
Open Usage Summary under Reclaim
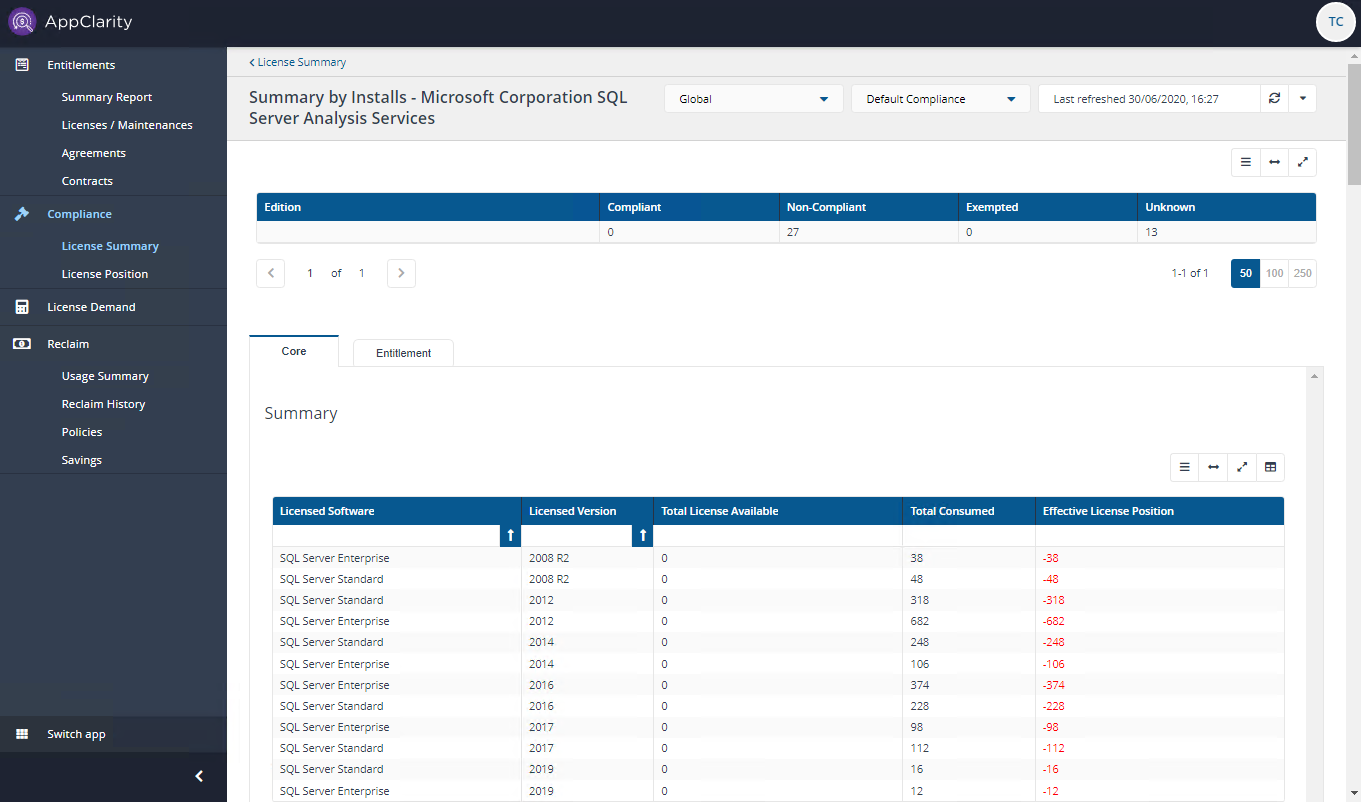click(x=105, y=376)
